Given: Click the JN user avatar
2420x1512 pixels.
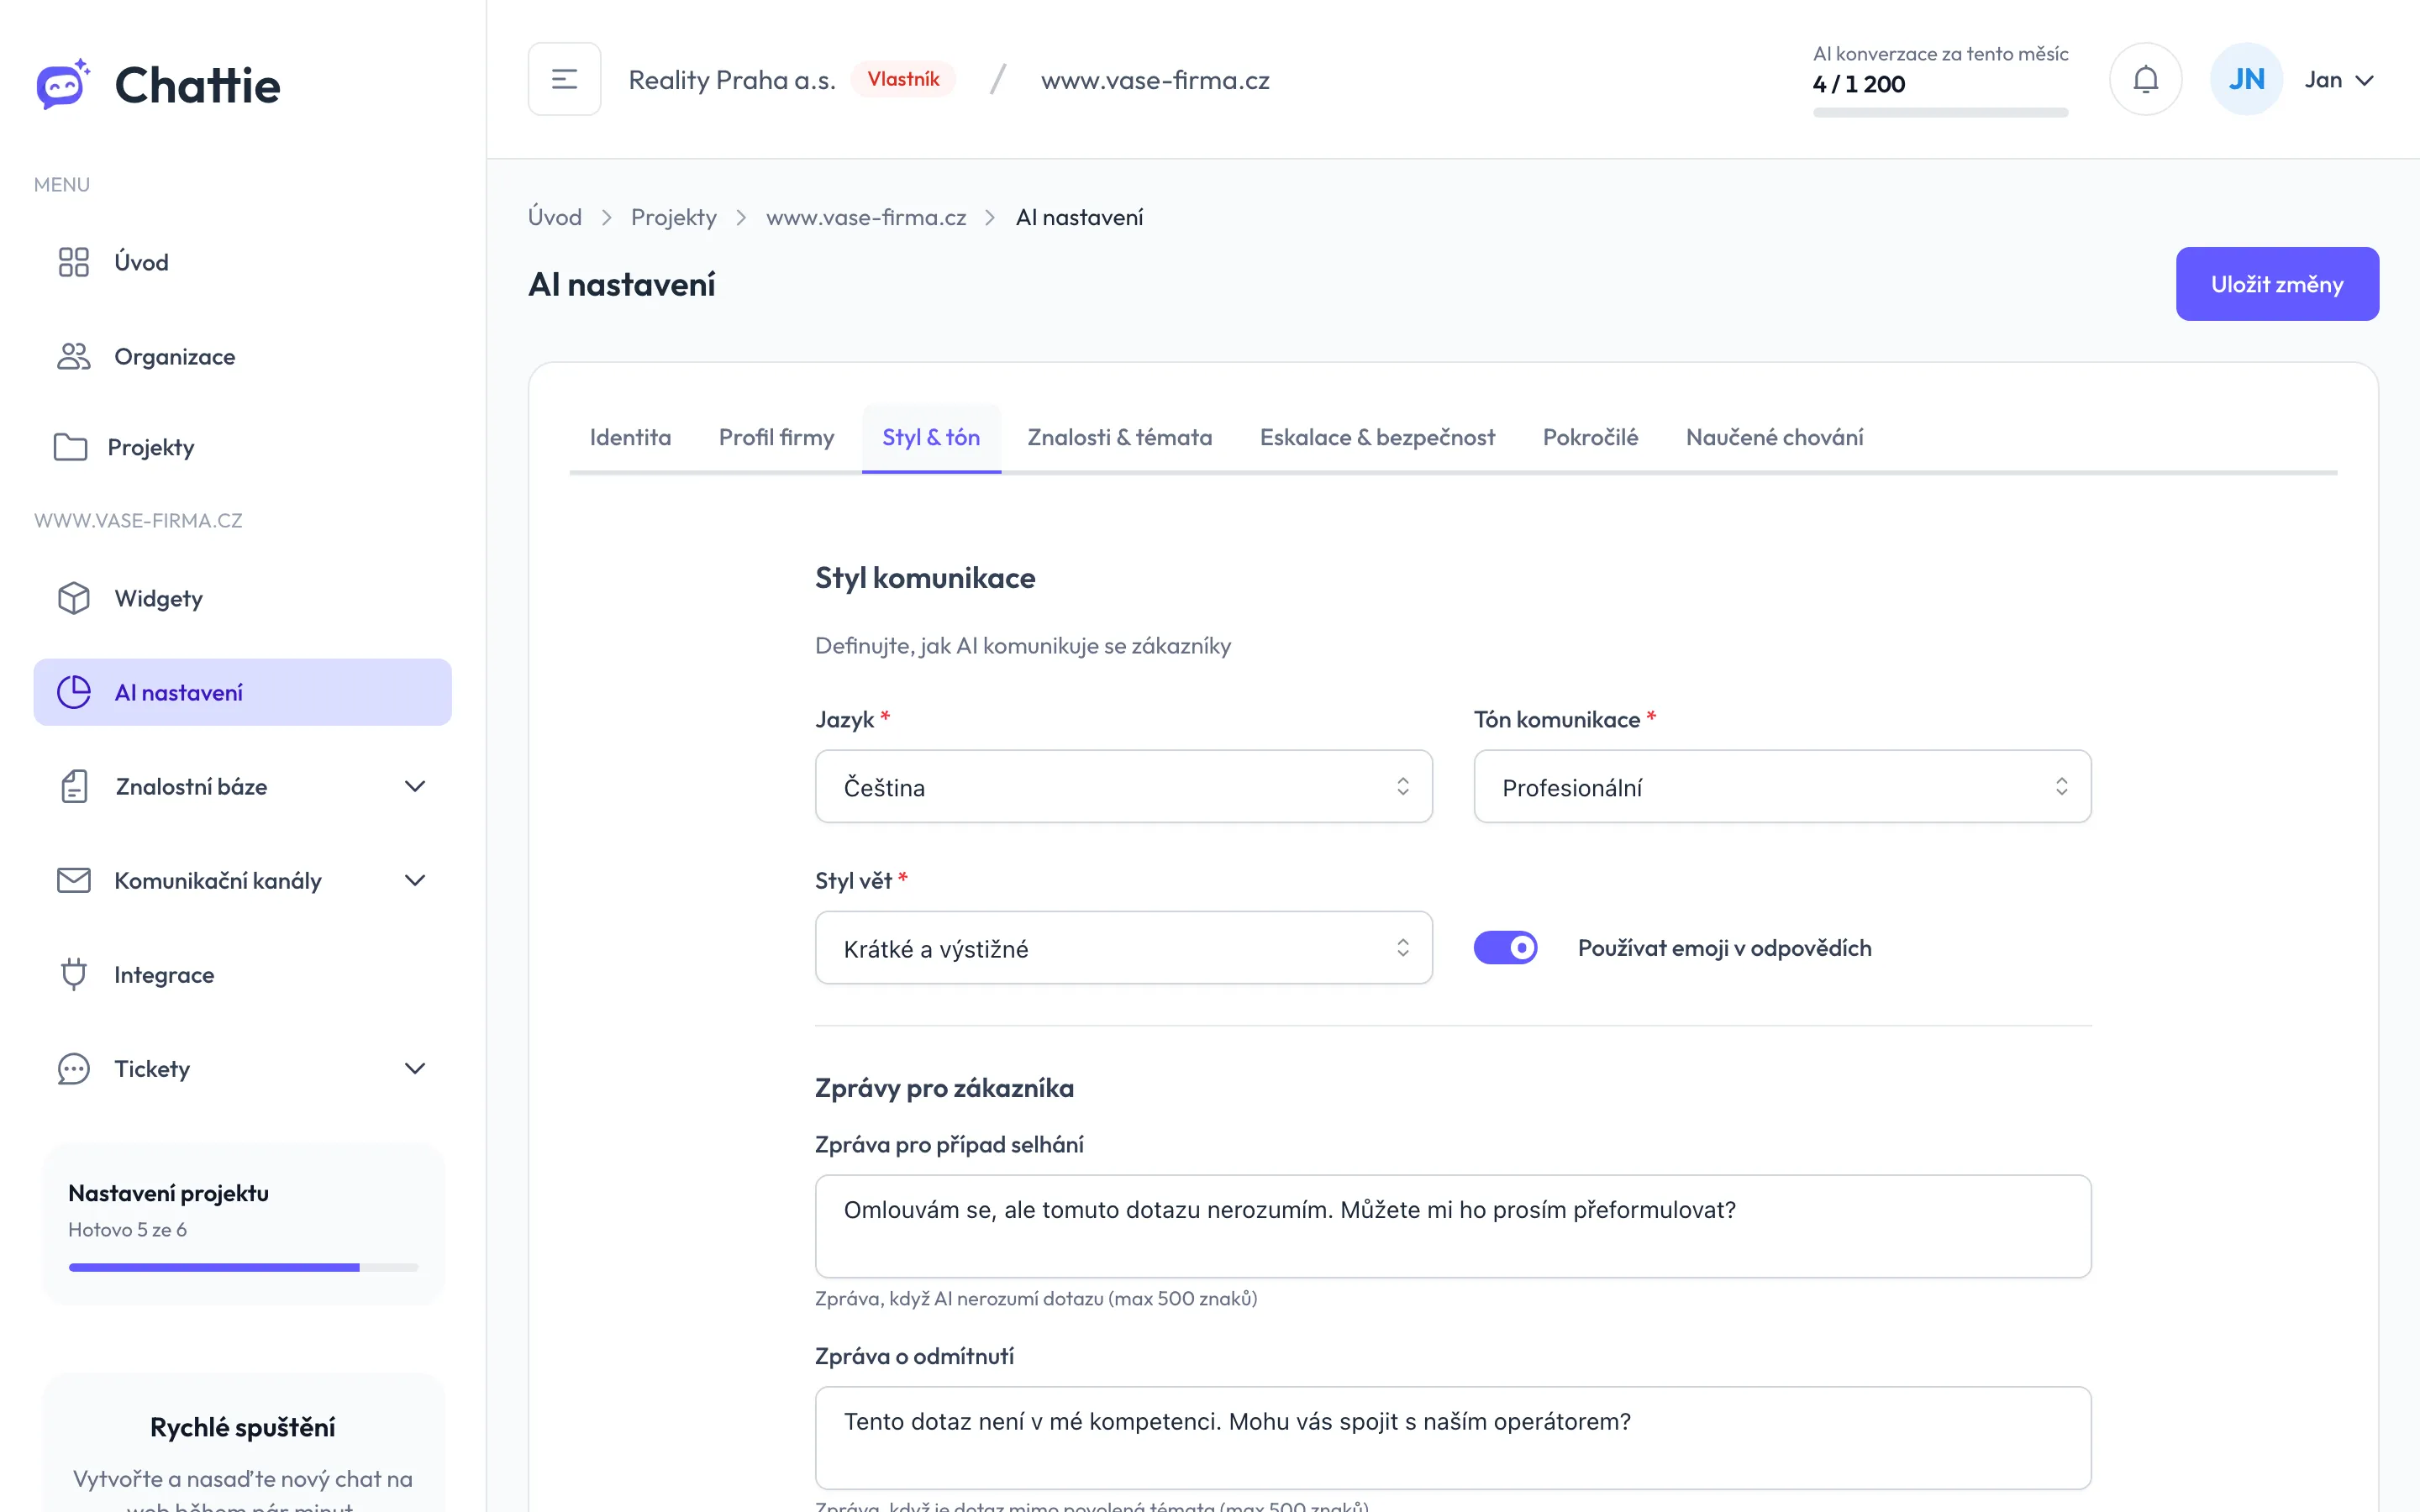Looking at the screenshot, I should [2246, 79].
